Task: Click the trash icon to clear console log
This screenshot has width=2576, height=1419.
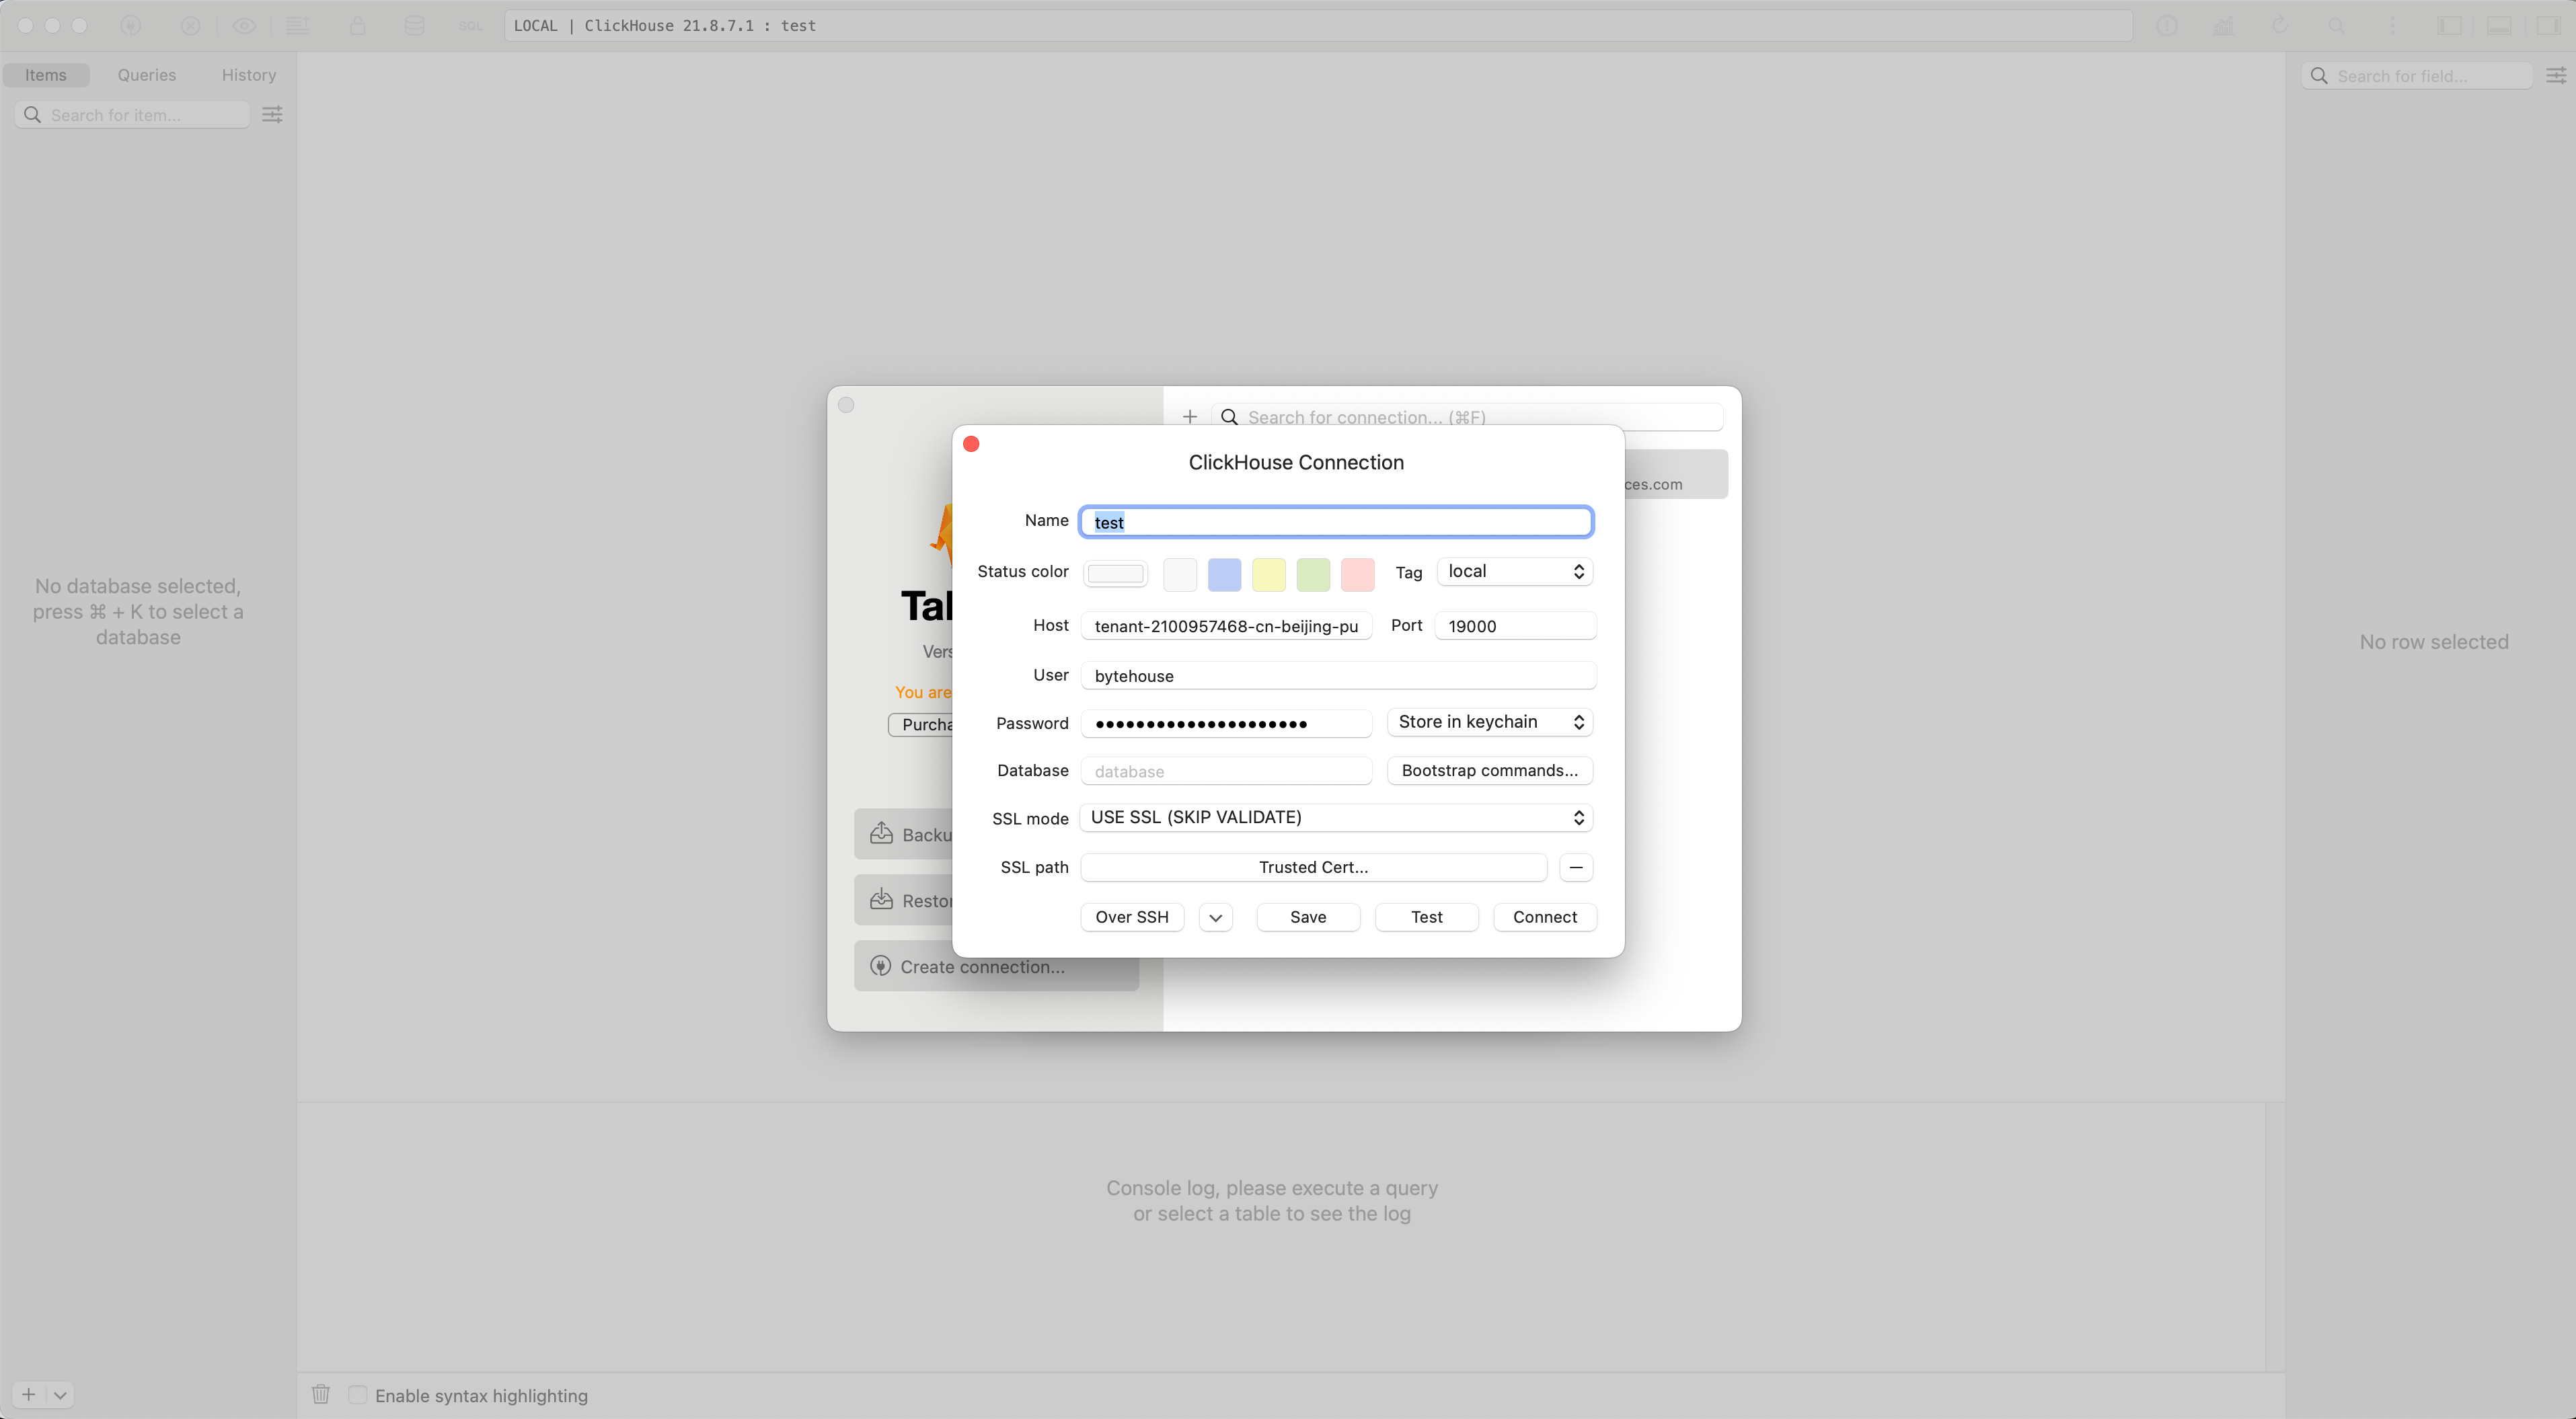Action: tap(320, 1394)
